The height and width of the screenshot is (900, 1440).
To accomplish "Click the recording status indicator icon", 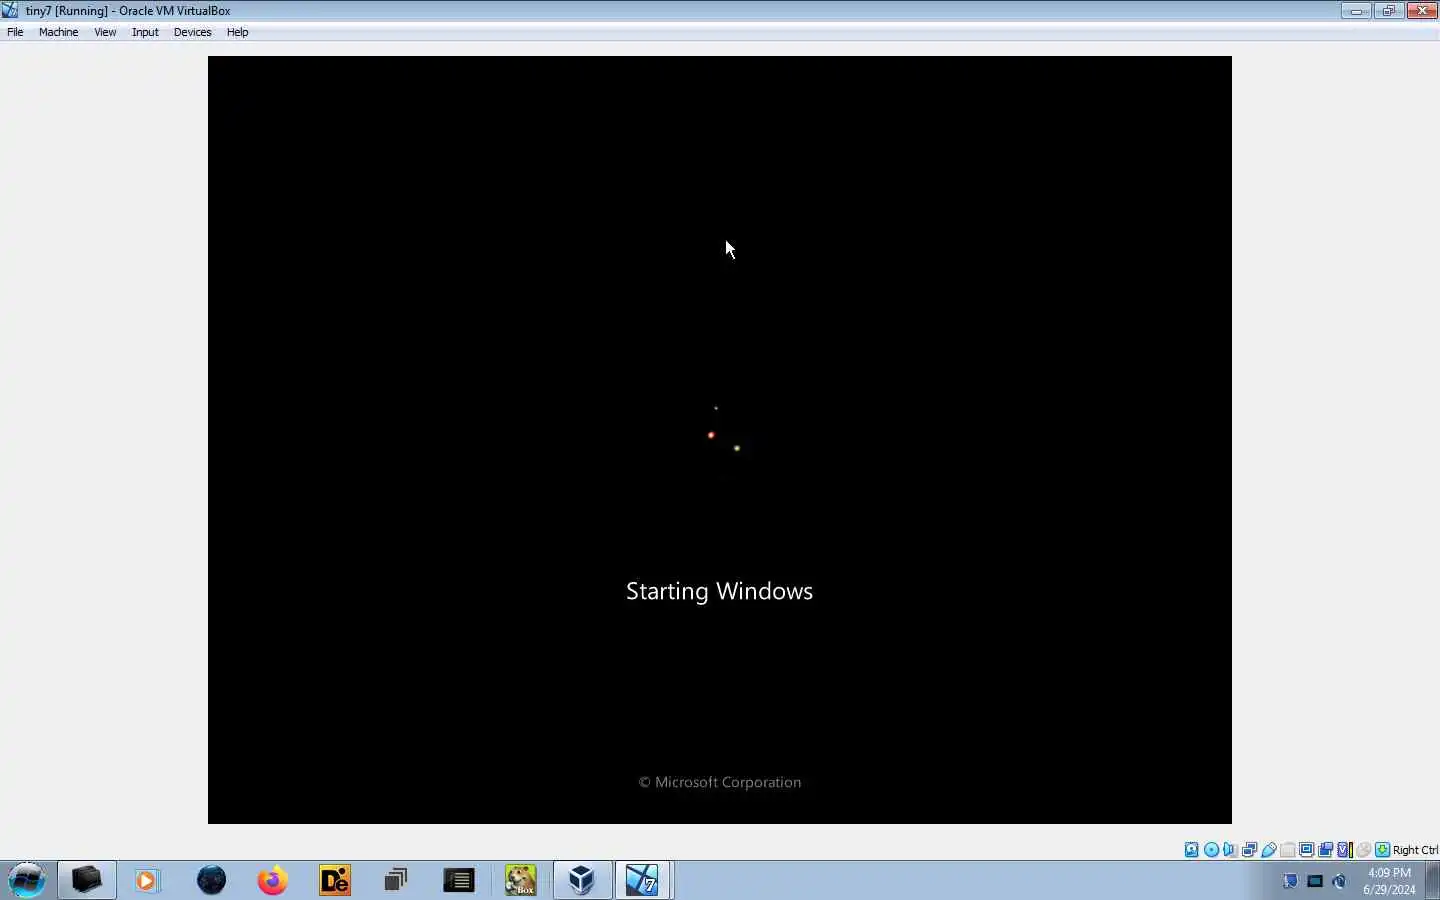I will pyautogui.click(x=1326, y=850).
